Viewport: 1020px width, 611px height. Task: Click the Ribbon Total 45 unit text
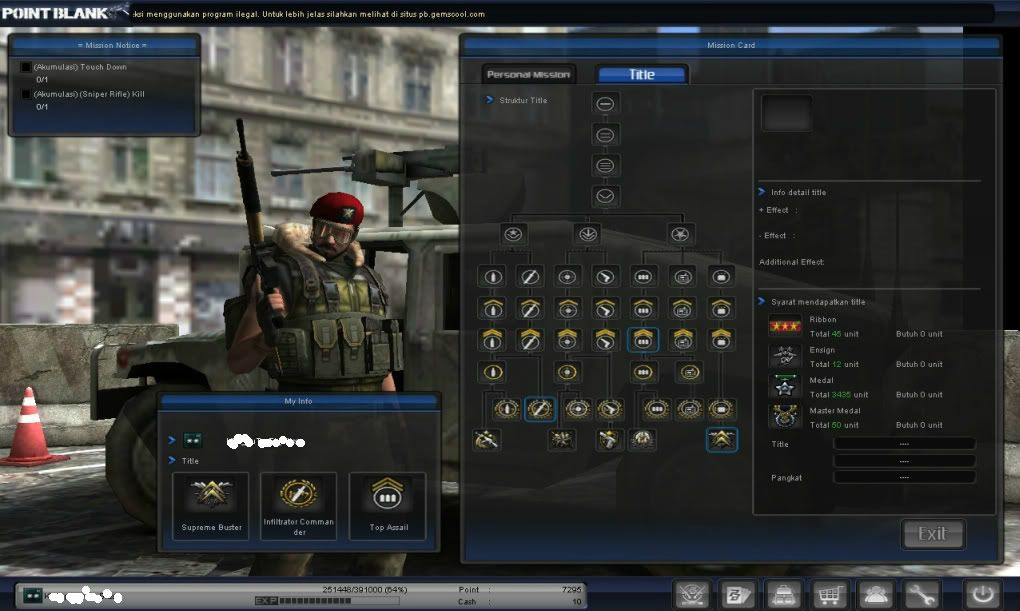click(x=834, y=334)
